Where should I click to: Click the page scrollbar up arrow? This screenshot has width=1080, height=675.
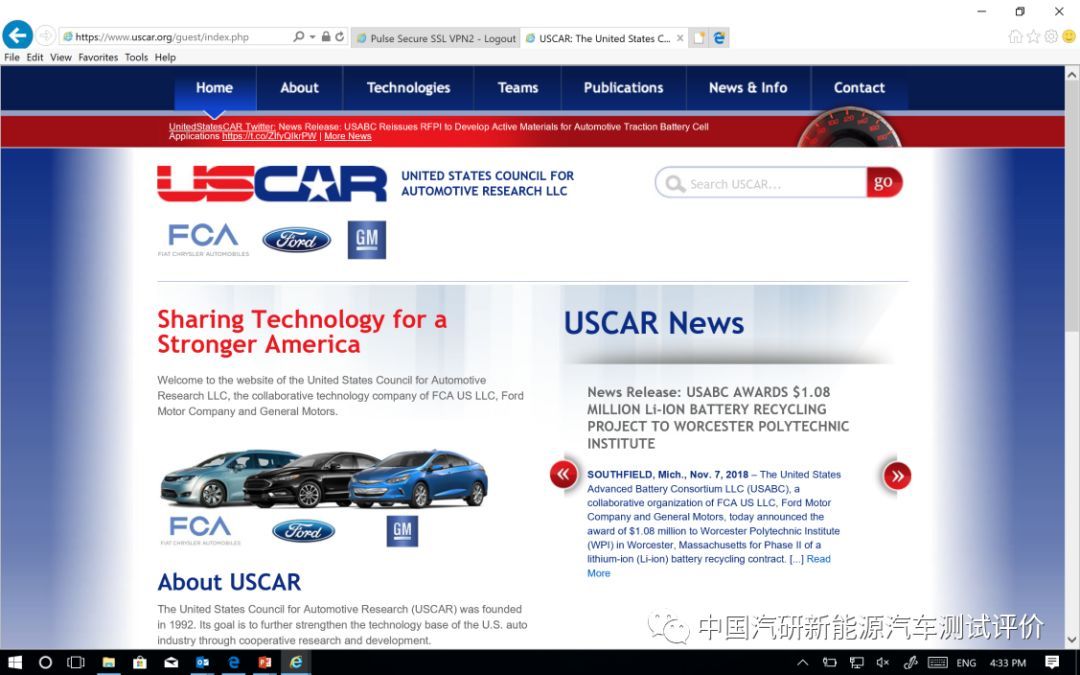pyautogui.click(x=1072, y=74)
